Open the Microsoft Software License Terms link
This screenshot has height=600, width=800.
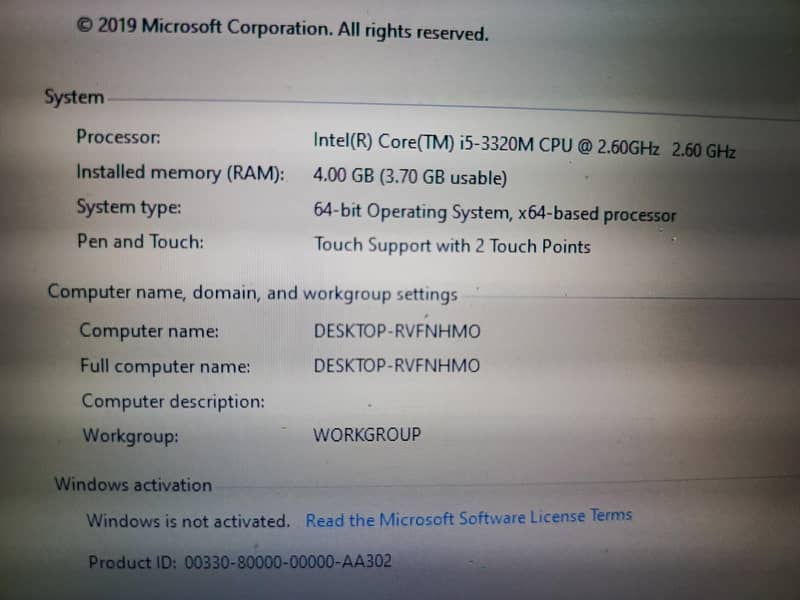pos(468,518)
